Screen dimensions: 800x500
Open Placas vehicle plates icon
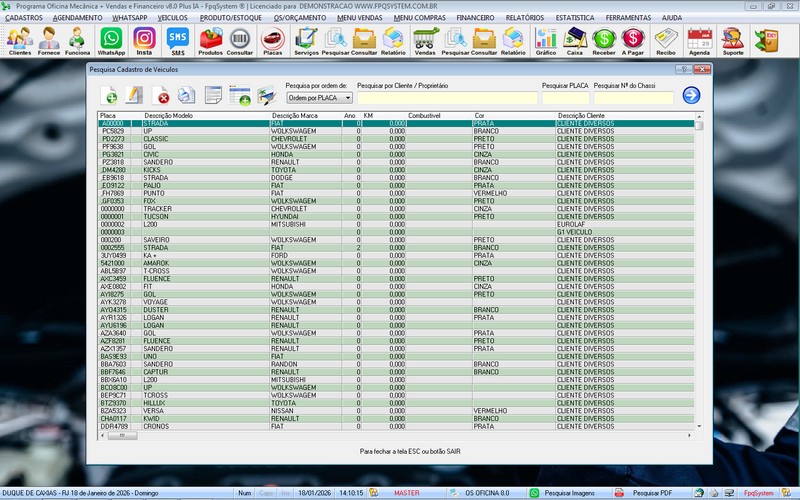[x=271, y=40]
